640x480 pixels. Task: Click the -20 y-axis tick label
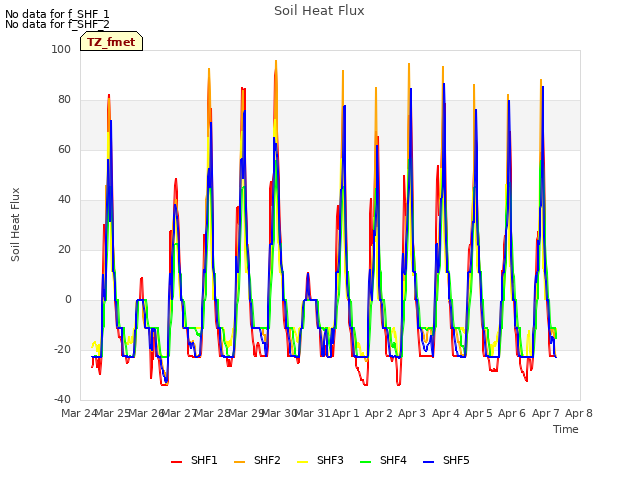point(62,349)
